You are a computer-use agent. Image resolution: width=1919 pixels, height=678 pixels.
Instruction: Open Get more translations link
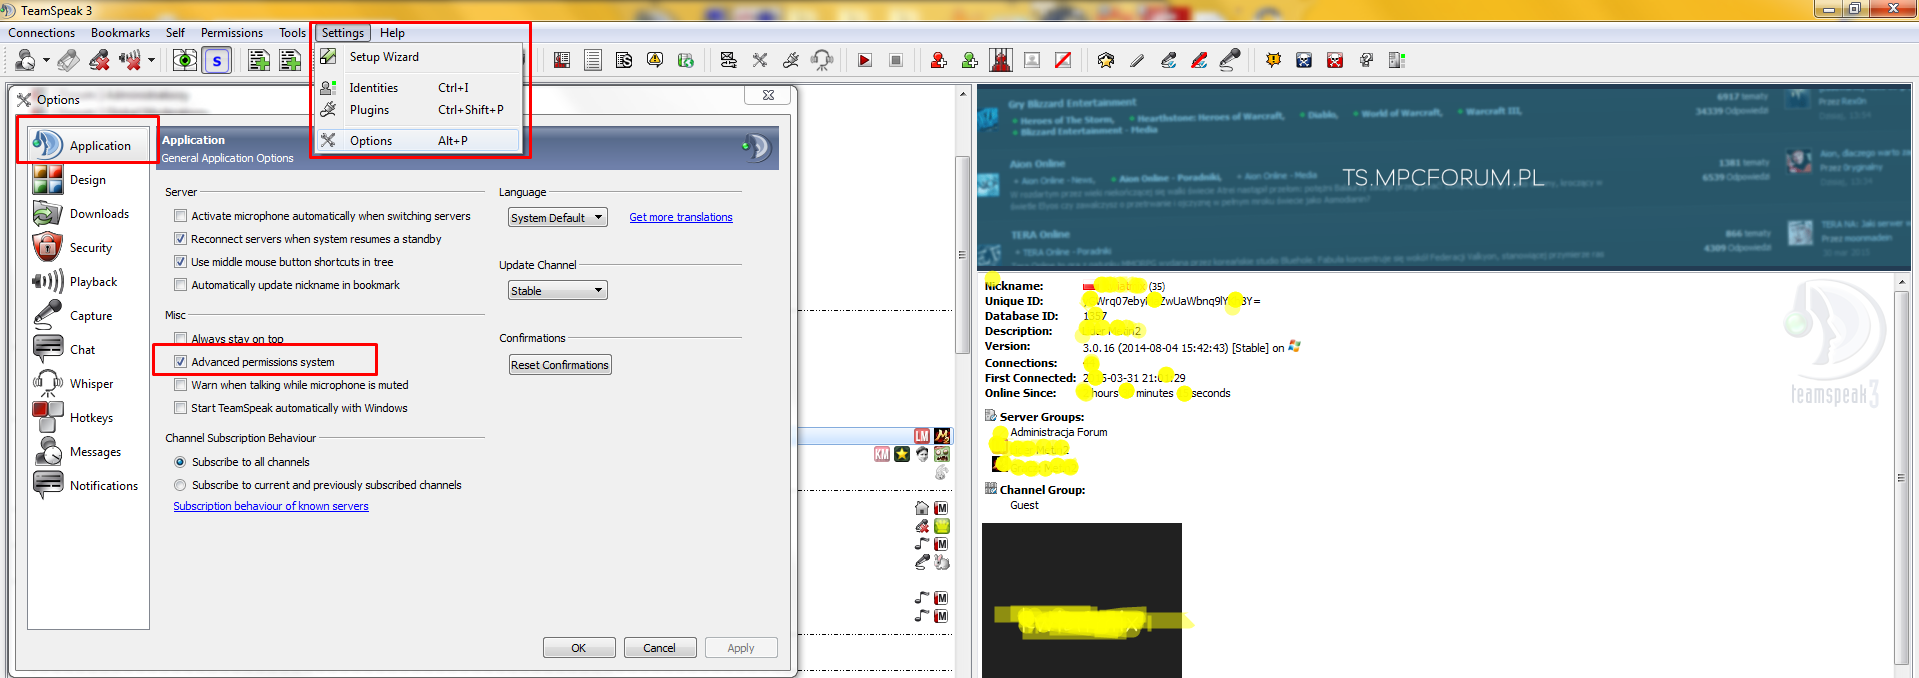point(681,217)
